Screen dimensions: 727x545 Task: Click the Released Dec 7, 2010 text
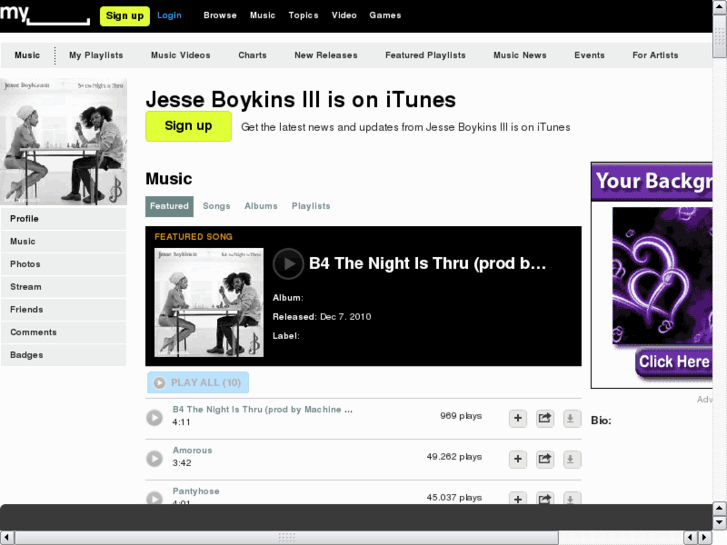322,317
